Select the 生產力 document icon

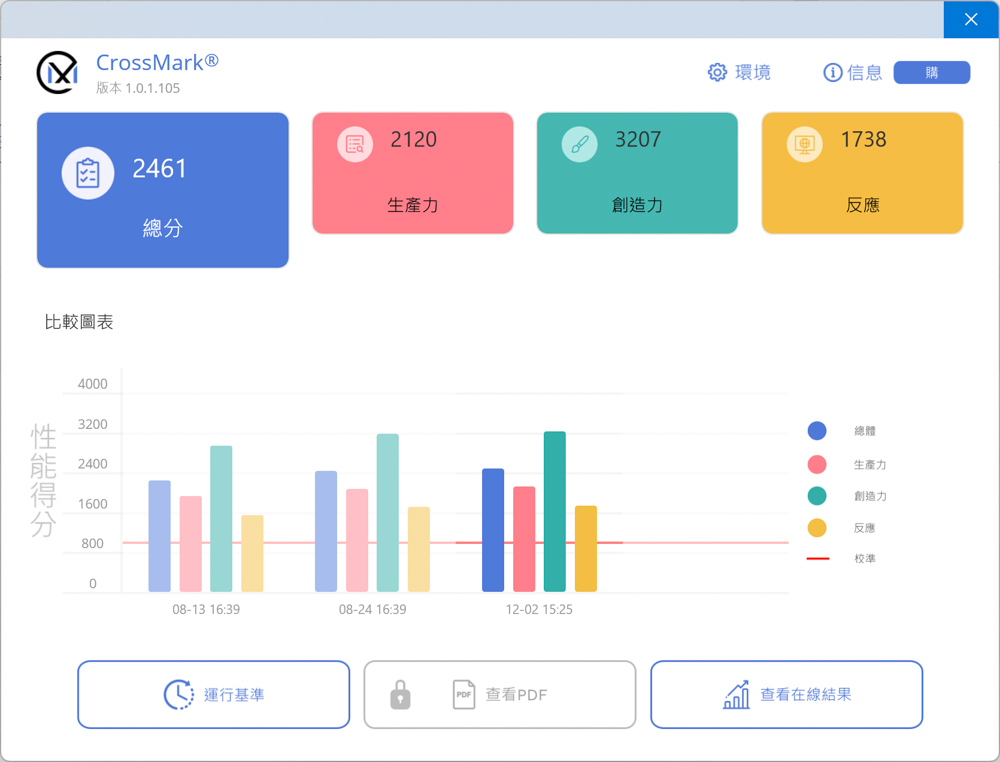coord(355,145)
